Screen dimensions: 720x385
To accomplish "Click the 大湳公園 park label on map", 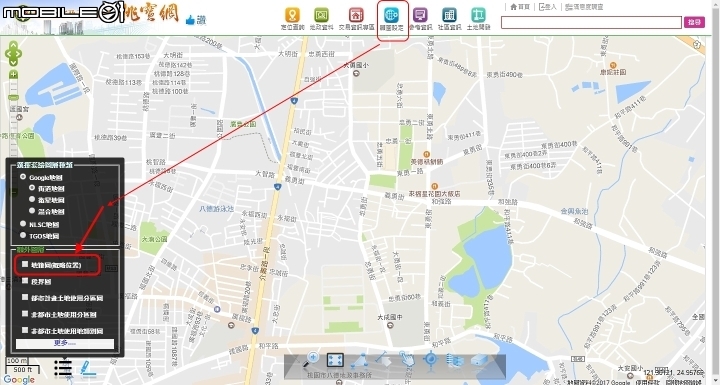I will [x=154, y=239].
